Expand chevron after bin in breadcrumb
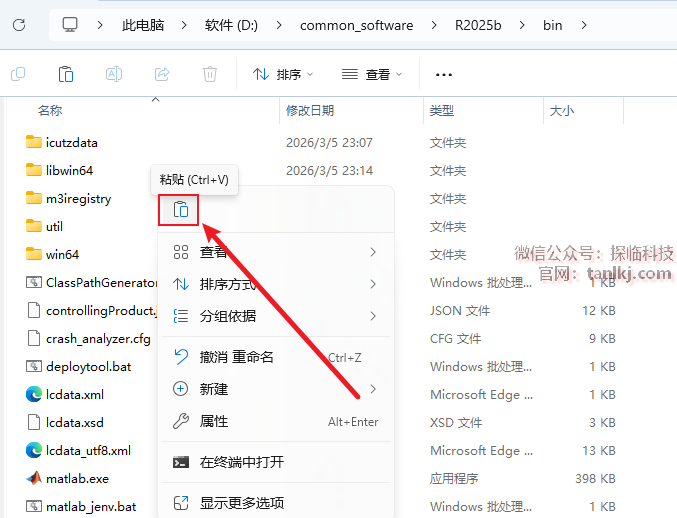Viewport: 677px width, 518px height. [584, 25]
